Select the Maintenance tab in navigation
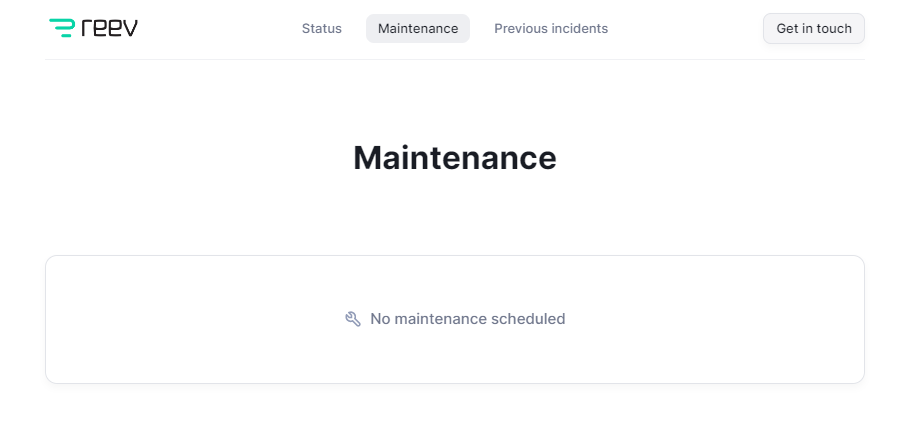 (418, 29)
